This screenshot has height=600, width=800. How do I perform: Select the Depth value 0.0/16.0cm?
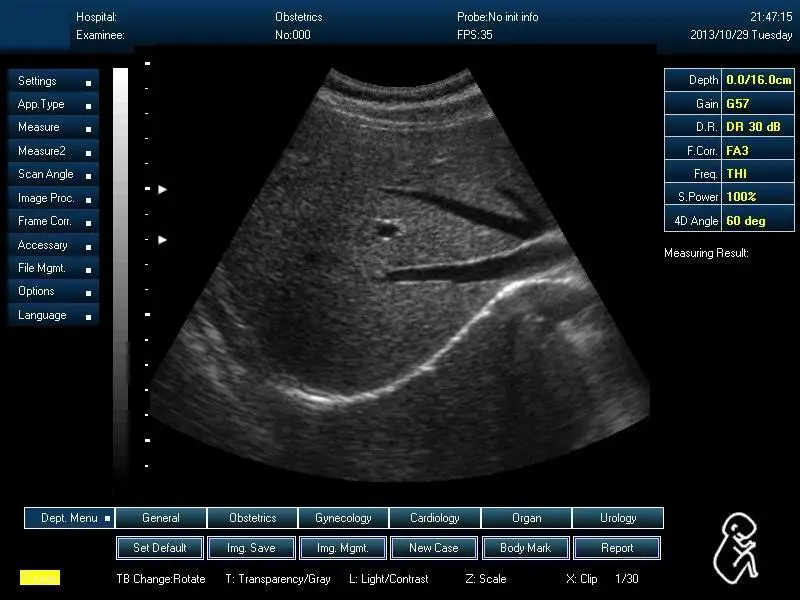[758, 80]
